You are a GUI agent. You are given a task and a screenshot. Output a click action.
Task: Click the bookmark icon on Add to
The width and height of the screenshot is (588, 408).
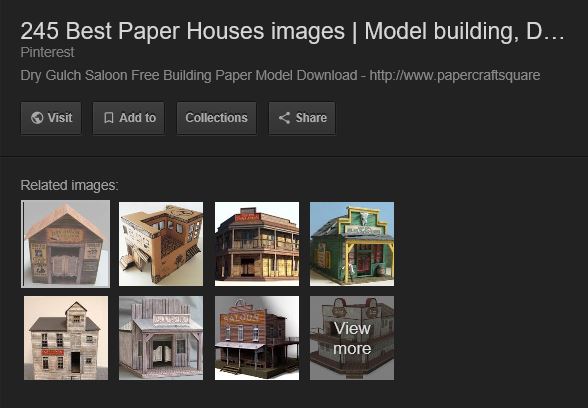[x=109, y=118]
